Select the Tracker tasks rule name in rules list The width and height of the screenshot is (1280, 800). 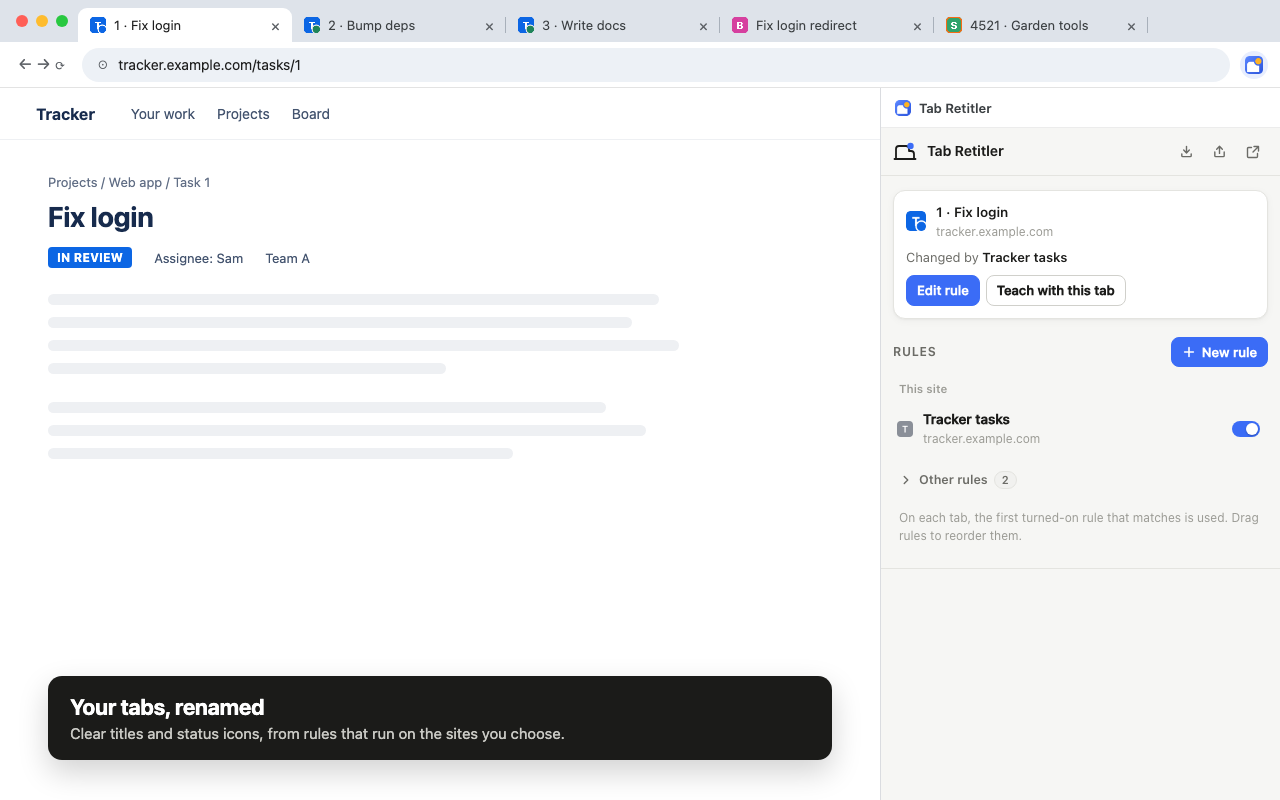point(966,420)
